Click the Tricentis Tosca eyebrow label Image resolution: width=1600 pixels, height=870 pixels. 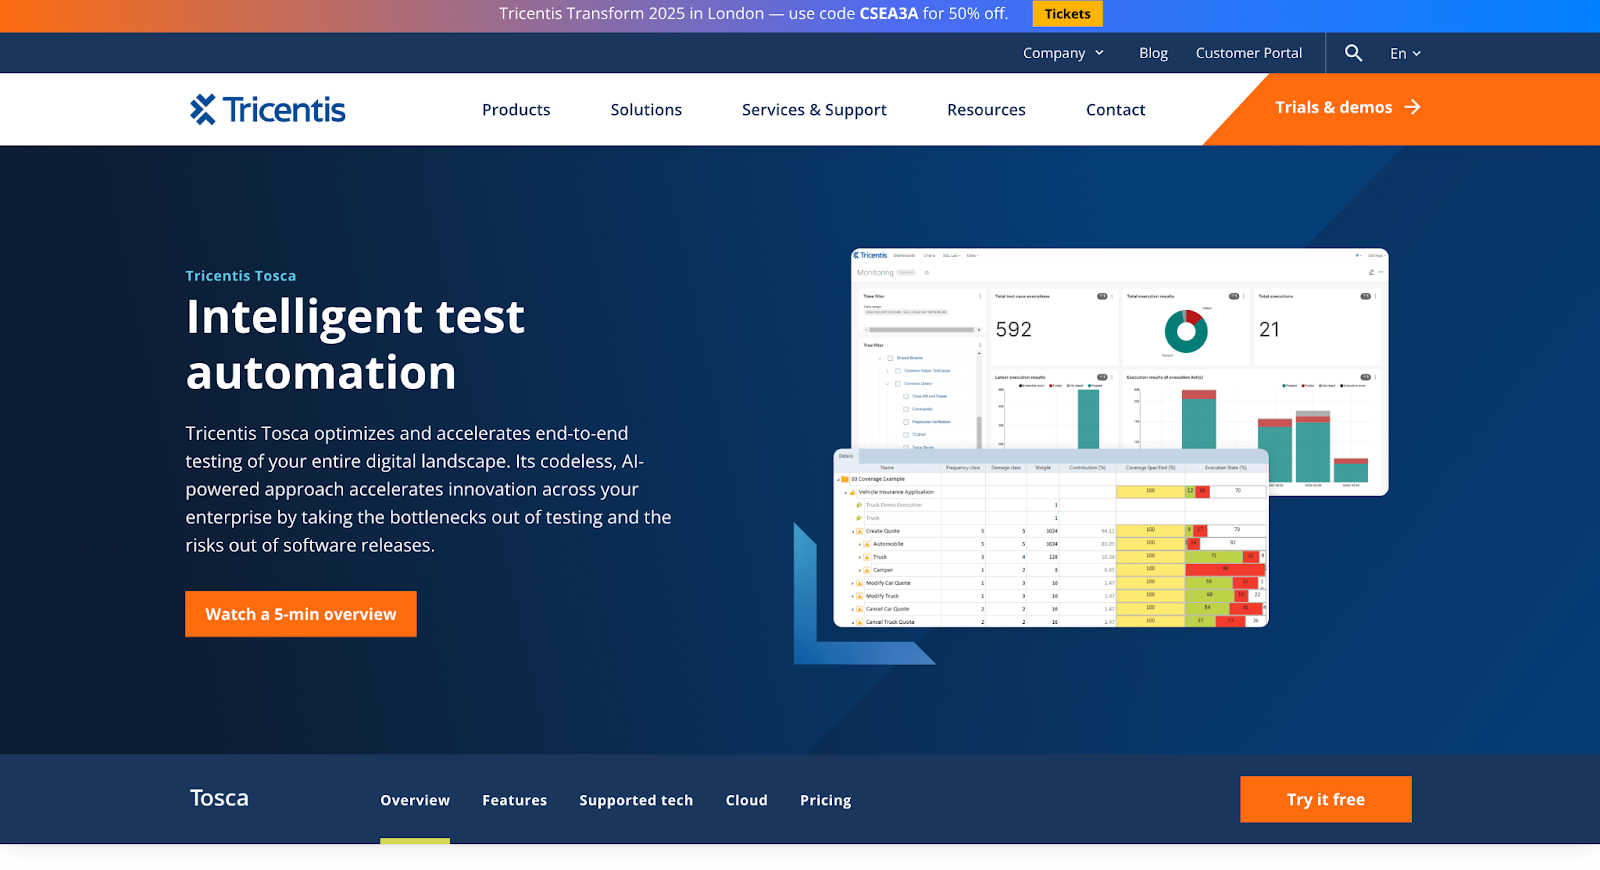241,276
